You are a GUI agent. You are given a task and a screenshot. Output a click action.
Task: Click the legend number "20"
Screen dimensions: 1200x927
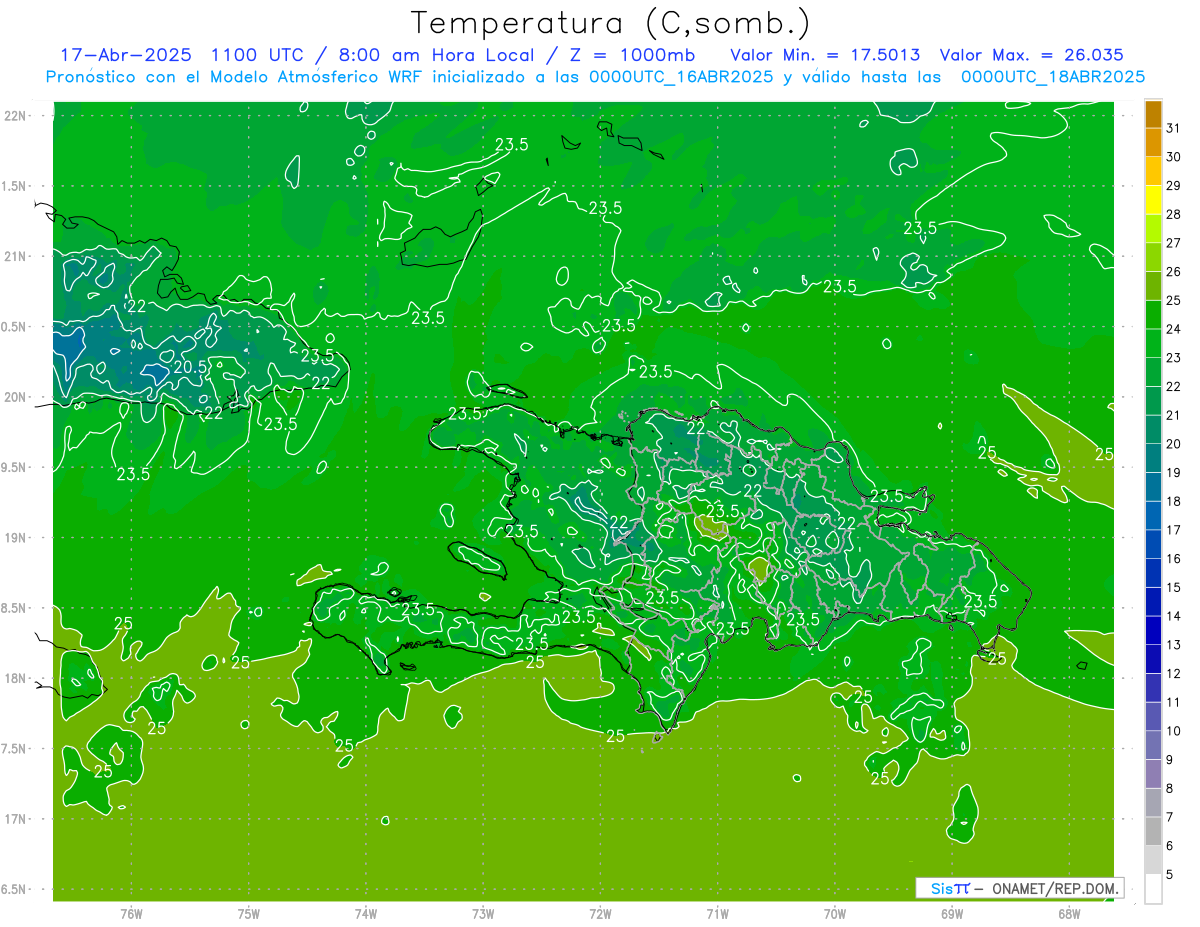coord(1174,444)
